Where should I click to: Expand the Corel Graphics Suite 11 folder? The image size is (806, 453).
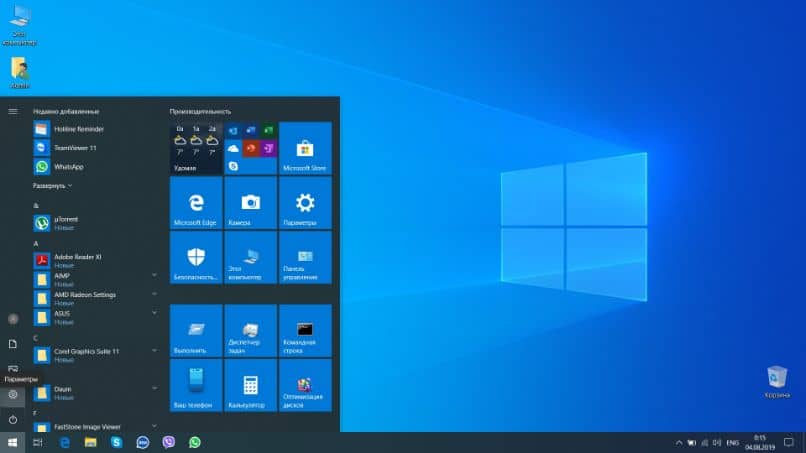coord(154,351)
